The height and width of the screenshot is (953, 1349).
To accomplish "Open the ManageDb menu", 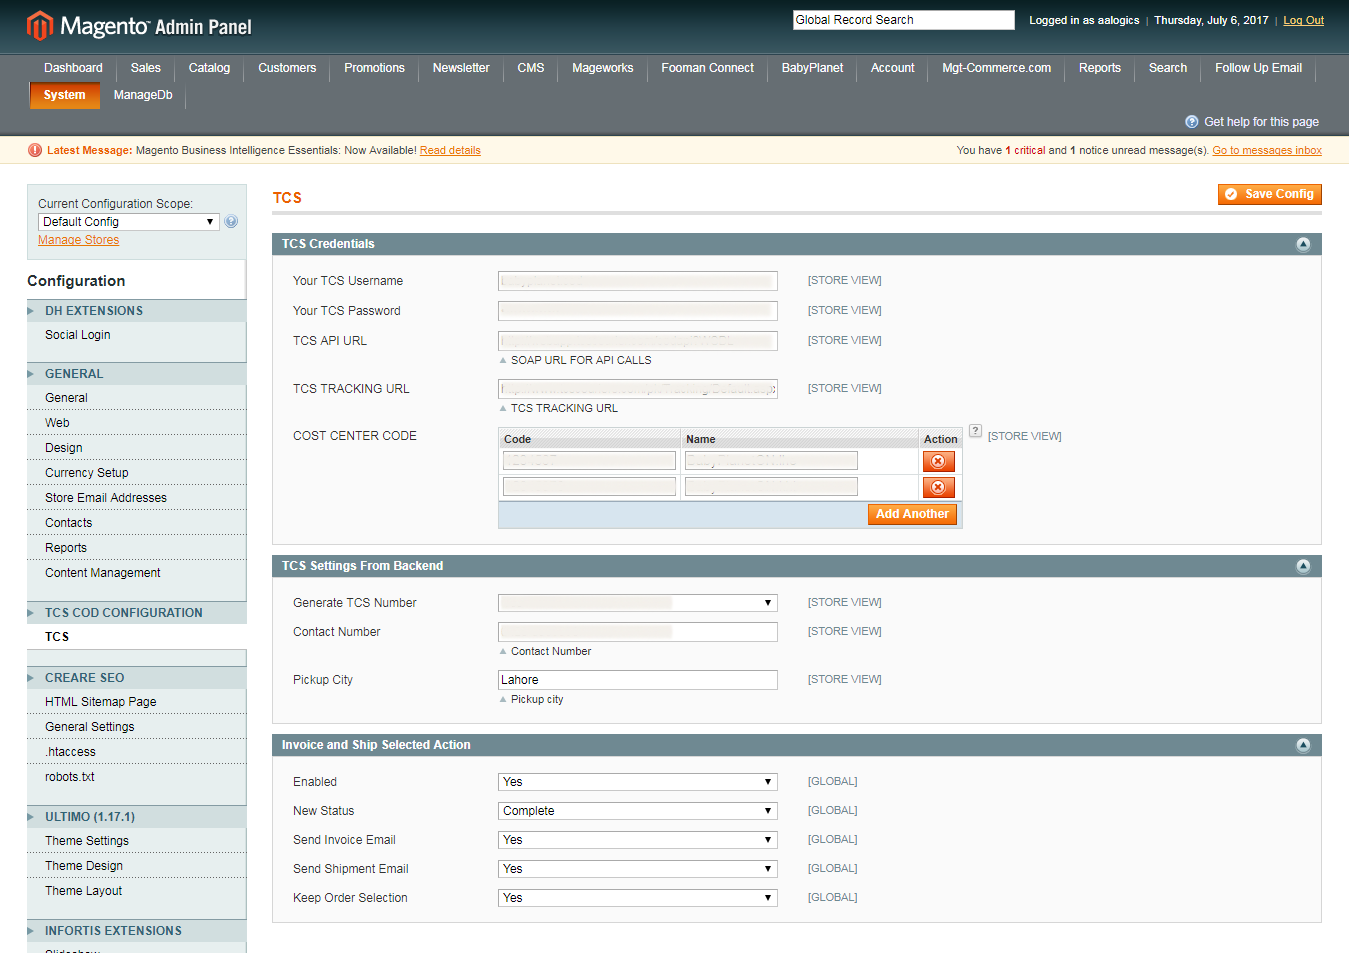I will [x=143, y=95].
